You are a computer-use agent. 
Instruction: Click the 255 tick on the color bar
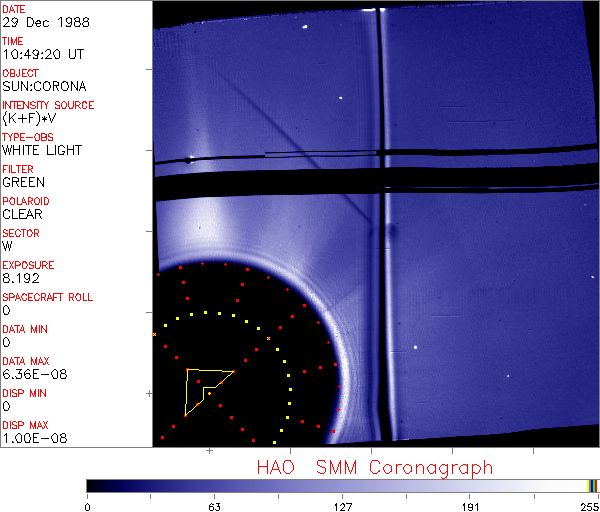tap(588, 505)
